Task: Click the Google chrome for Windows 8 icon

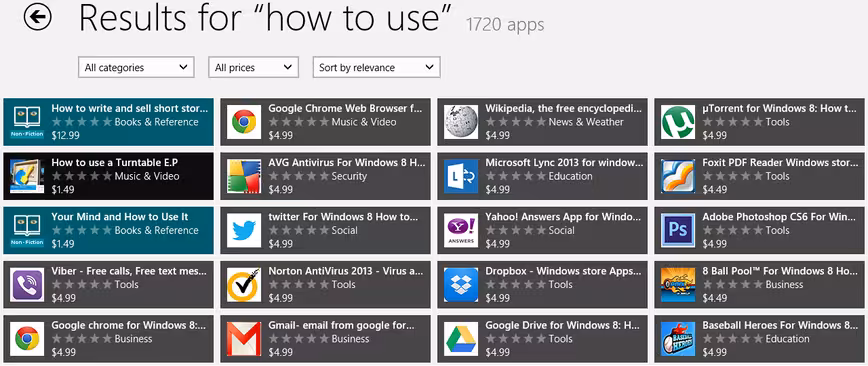Action: coord(27,339)
